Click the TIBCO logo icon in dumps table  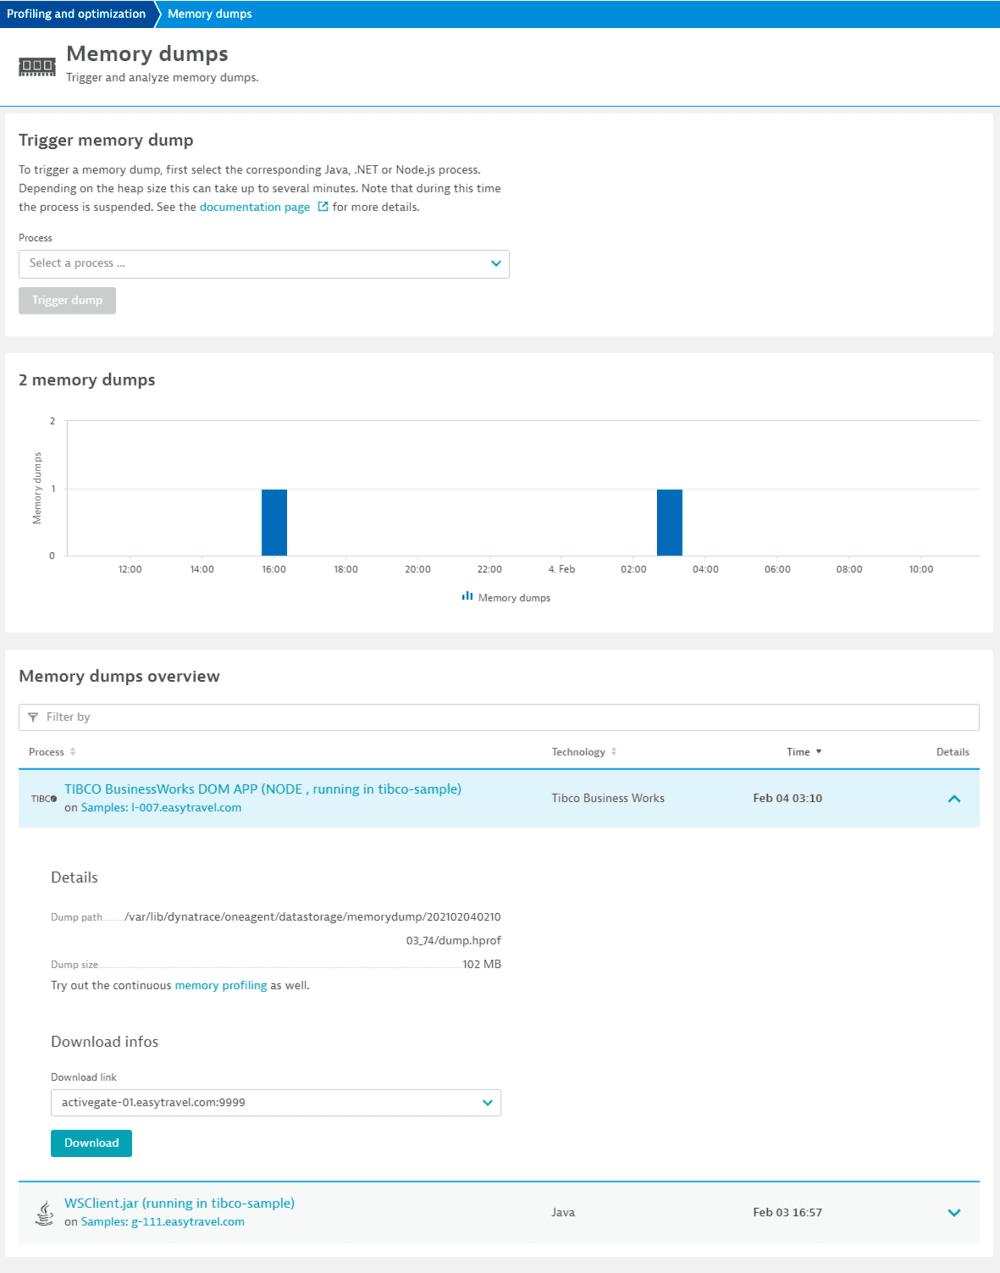click(41, 797)
